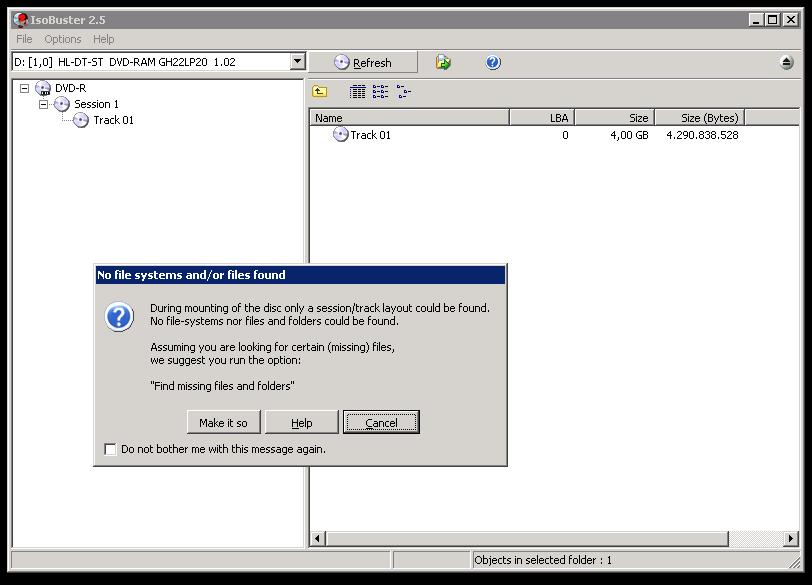Select Track 01 icon in the file list
Image resolution: width=812 pixels, height=585 pixels.
(x=340, y=135)
